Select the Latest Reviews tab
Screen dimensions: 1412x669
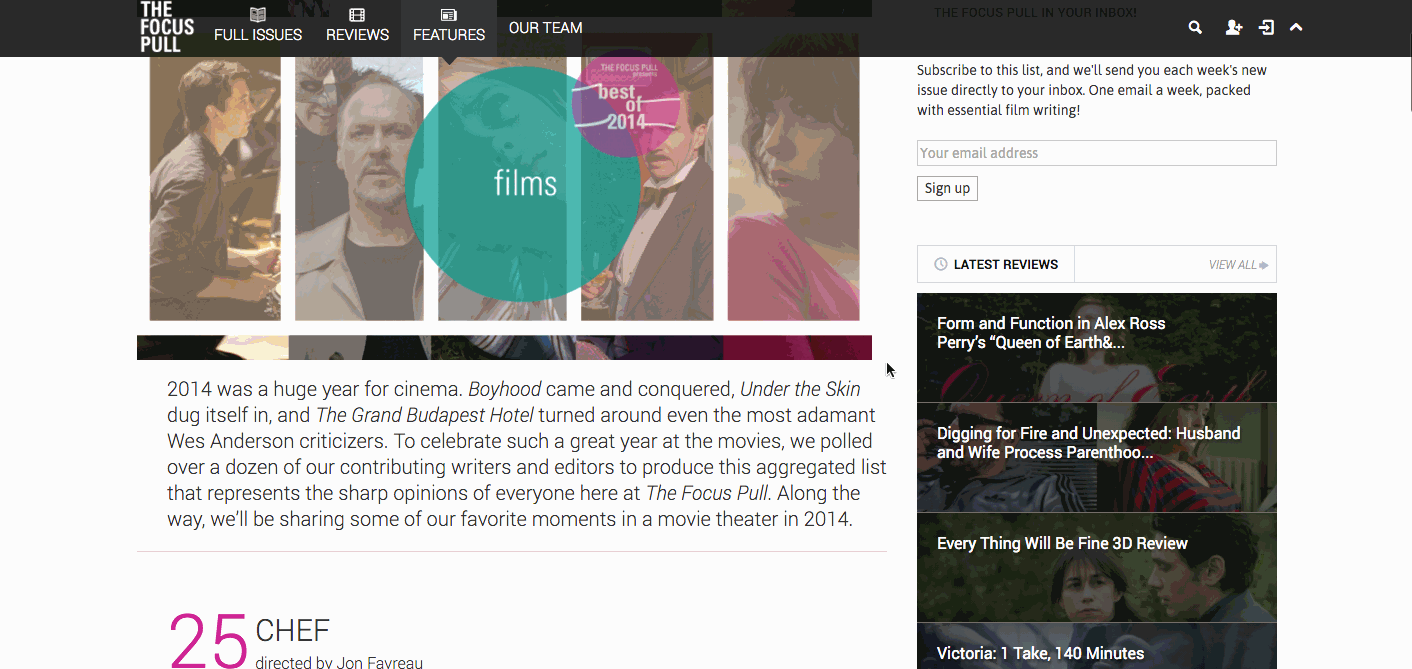click(996, 264)
